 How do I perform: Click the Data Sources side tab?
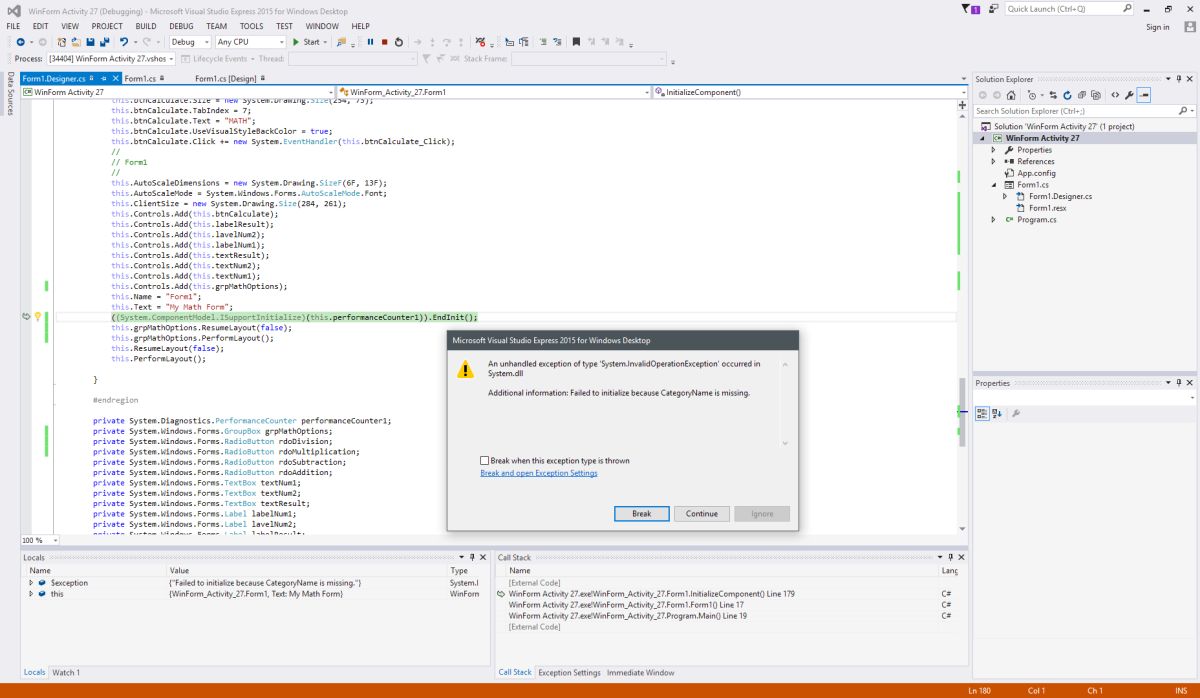point(10,94)
